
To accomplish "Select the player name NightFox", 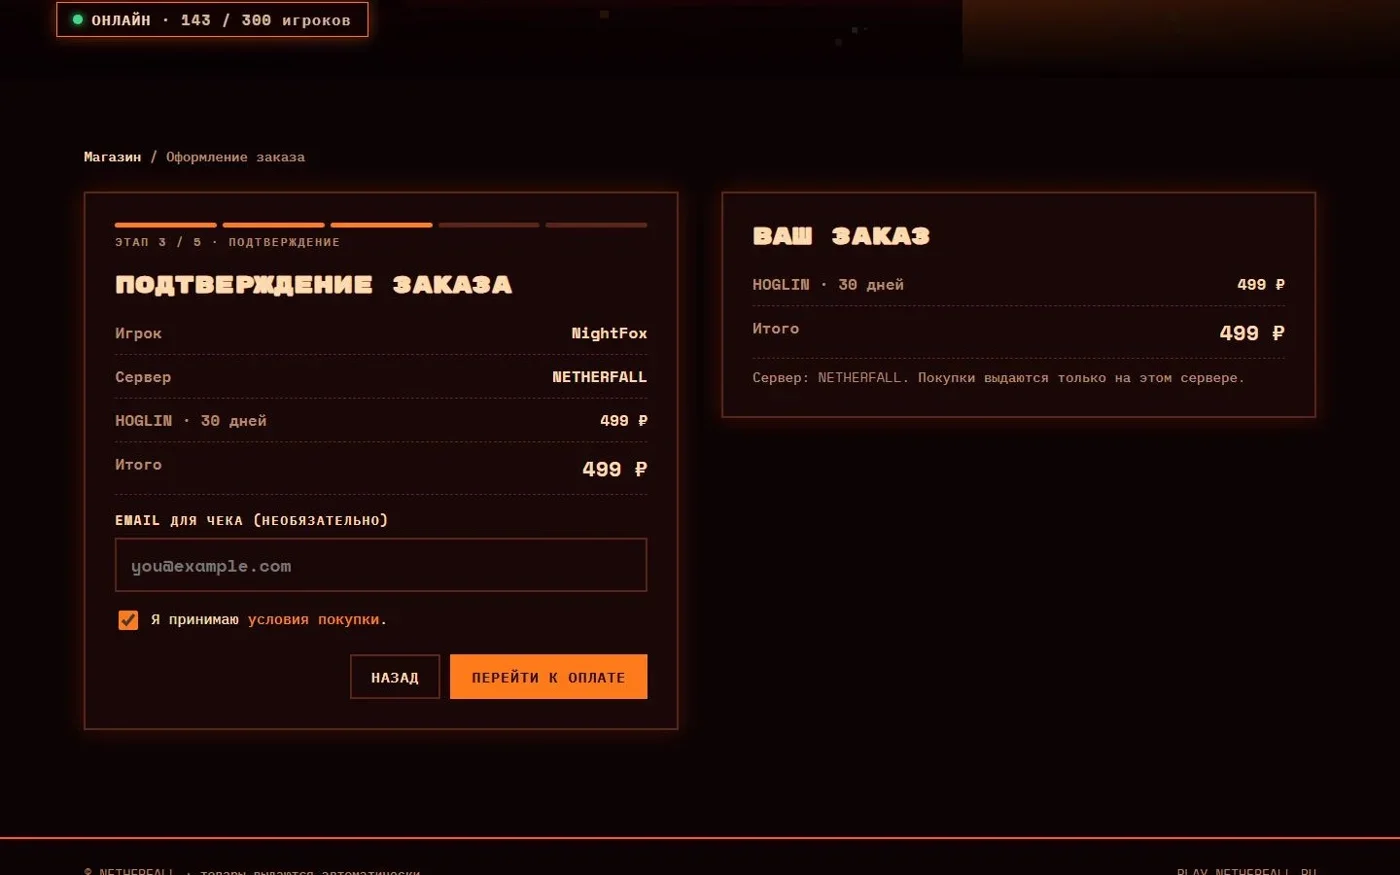I will (x=609, y=333).
